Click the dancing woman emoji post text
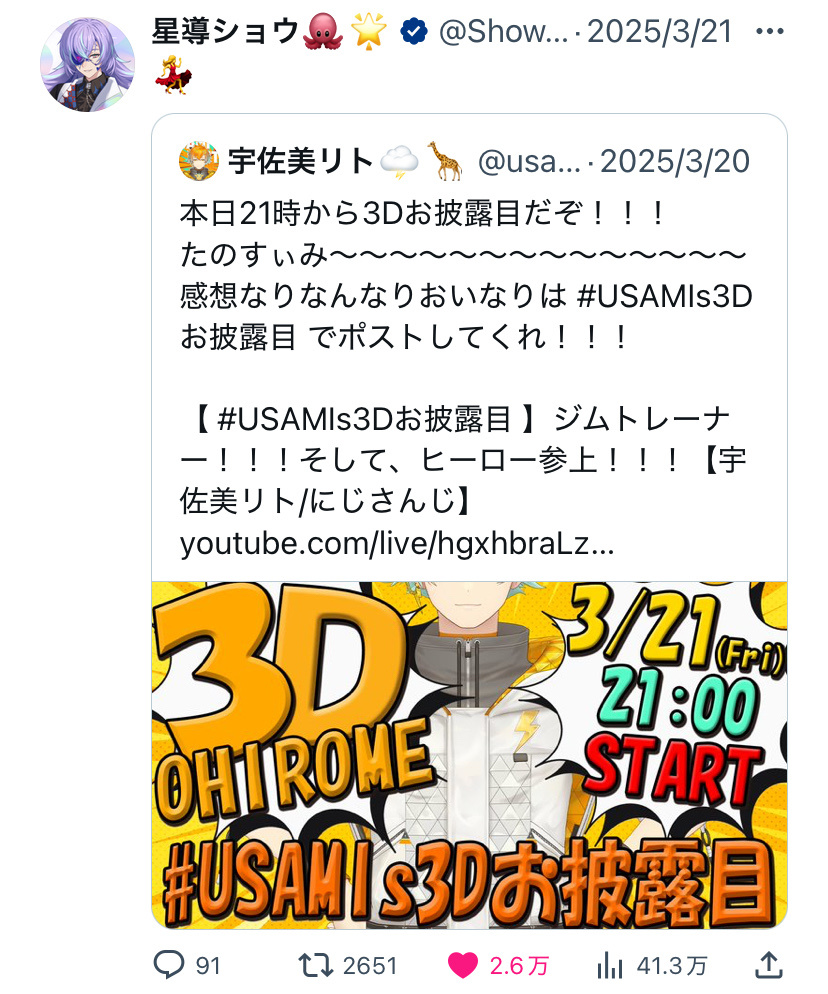The height and width of the screenshot is (994, 828). click(x=173, y=75)
